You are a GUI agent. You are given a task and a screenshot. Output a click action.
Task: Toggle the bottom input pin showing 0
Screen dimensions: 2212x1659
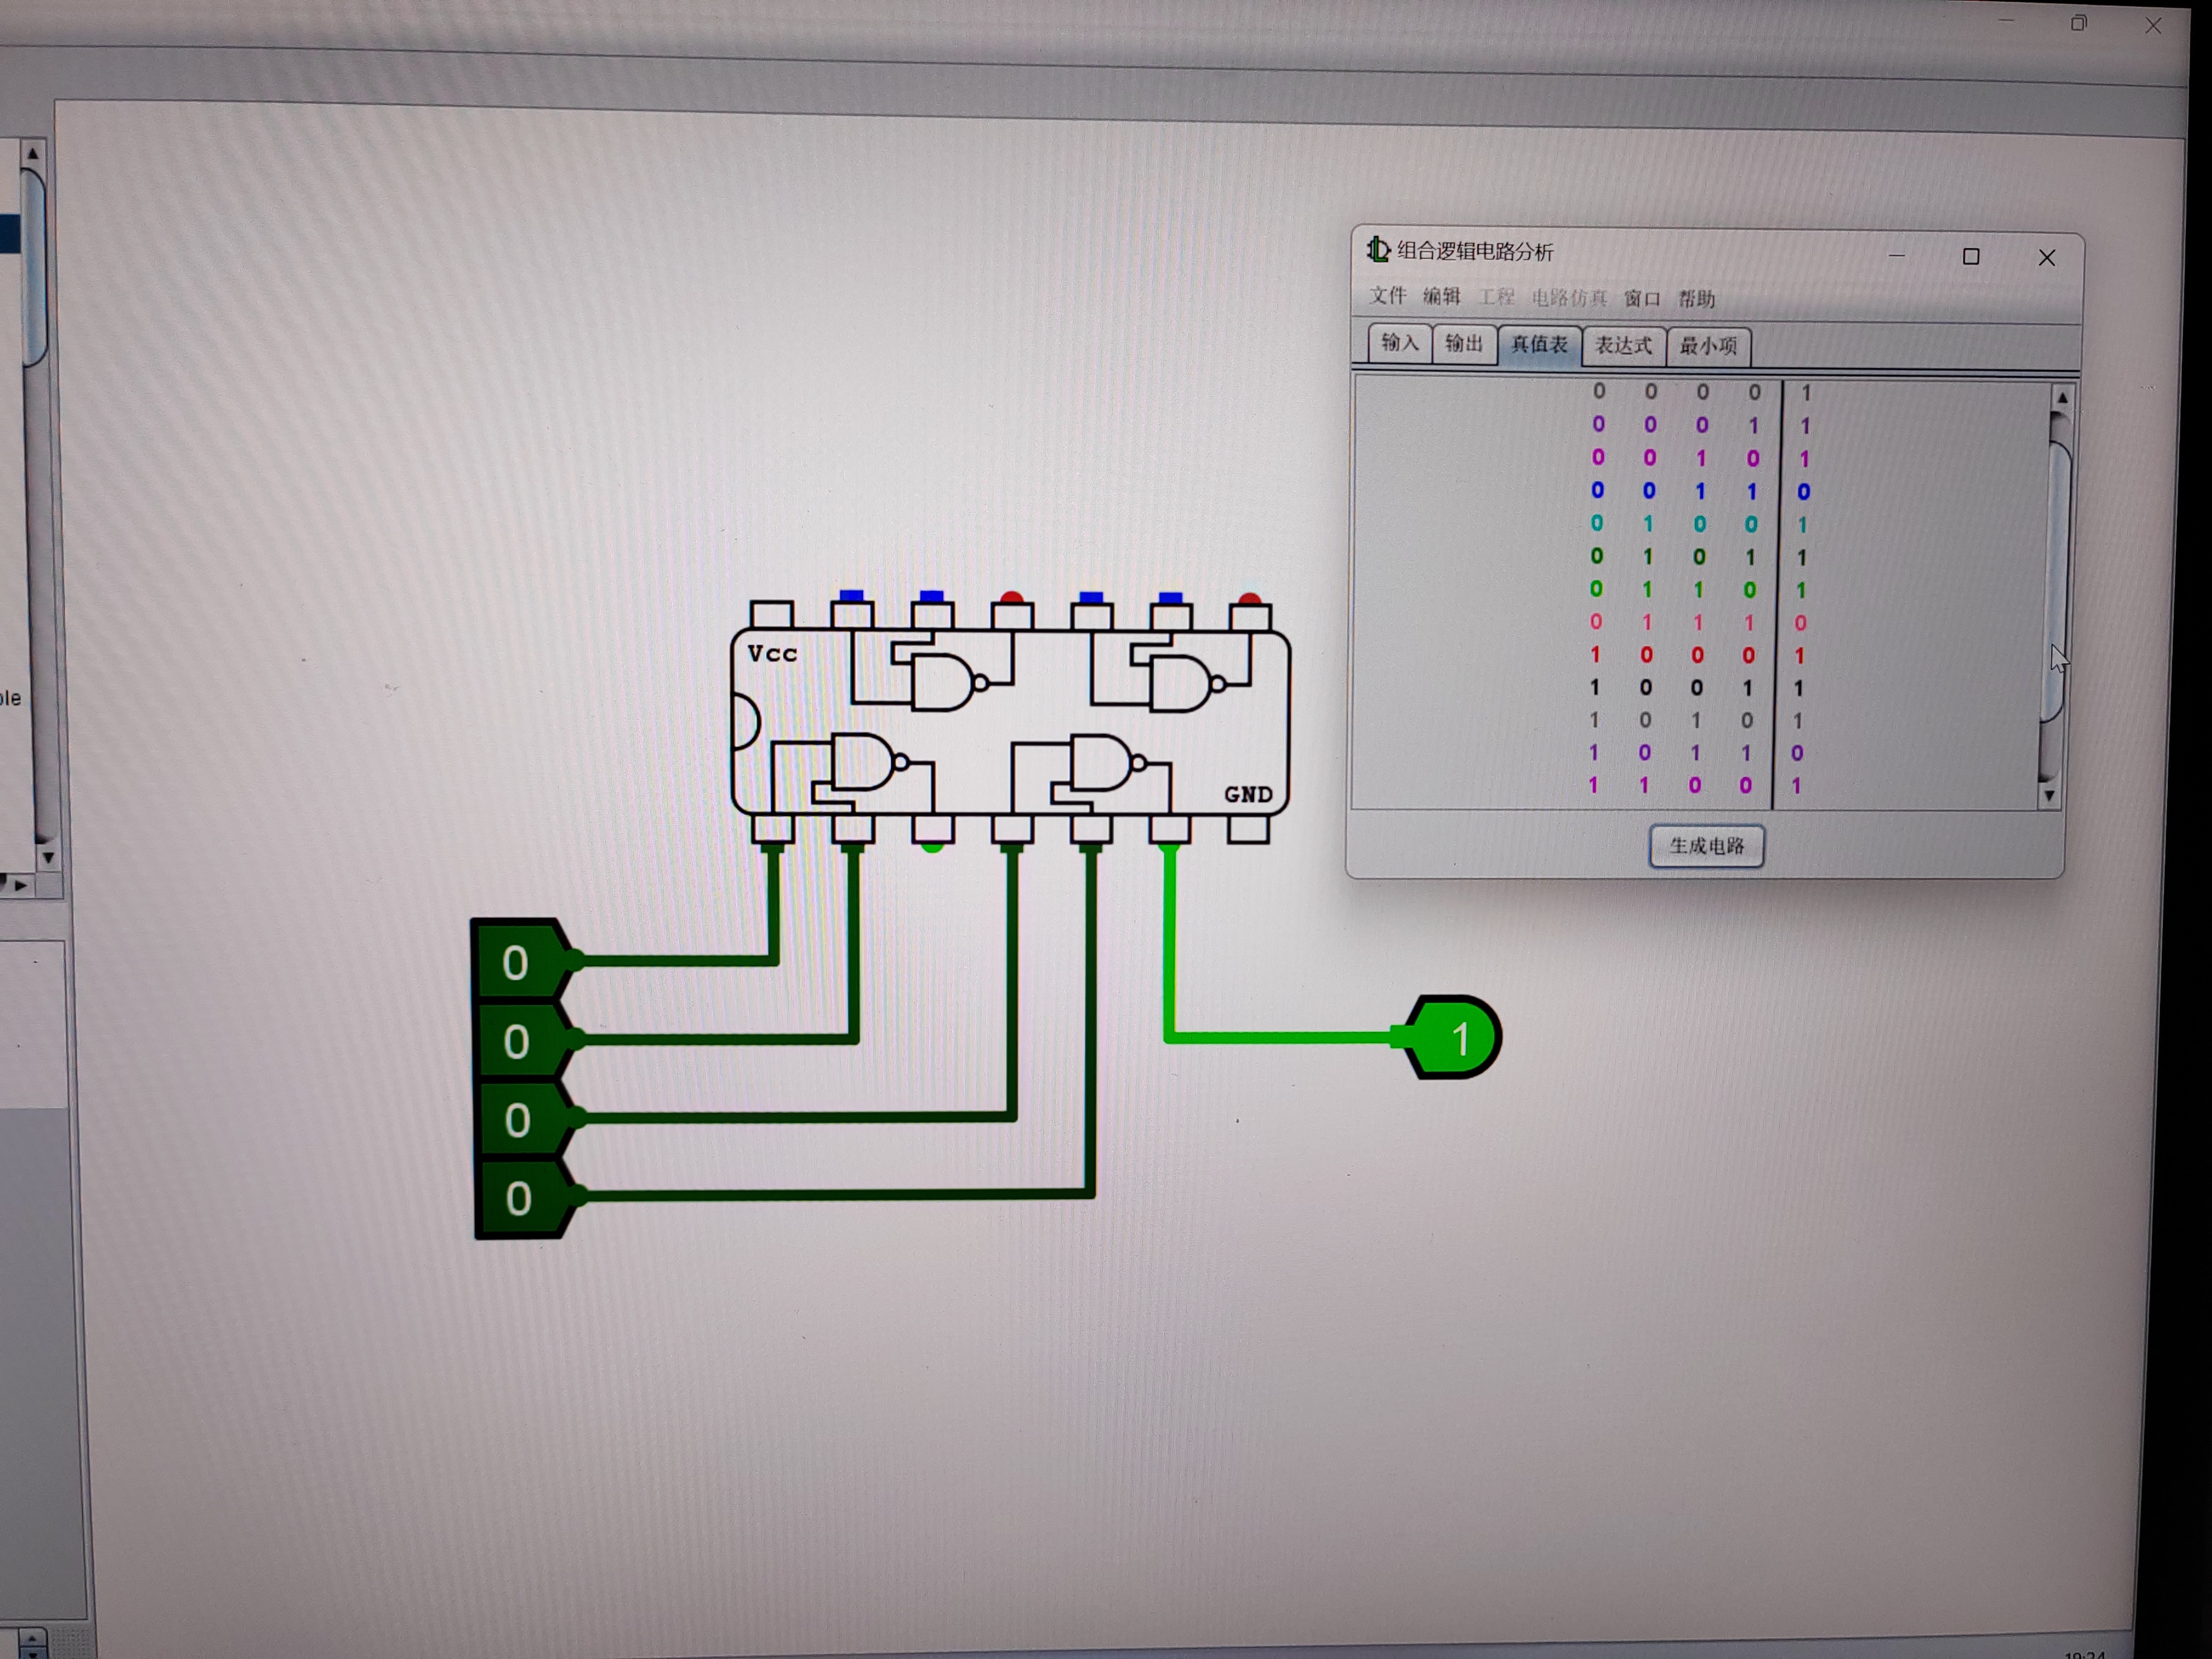coord(518,1198)
